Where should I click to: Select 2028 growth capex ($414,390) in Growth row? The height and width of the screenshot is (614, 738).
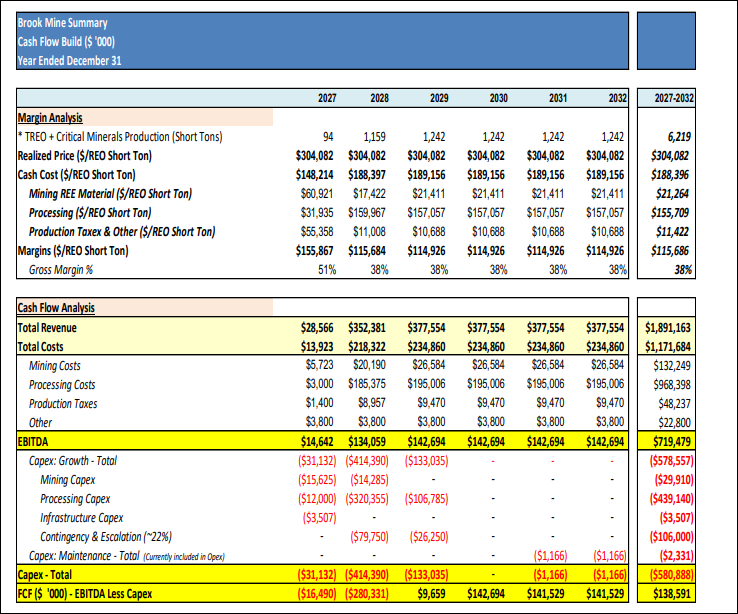[367, 461]
